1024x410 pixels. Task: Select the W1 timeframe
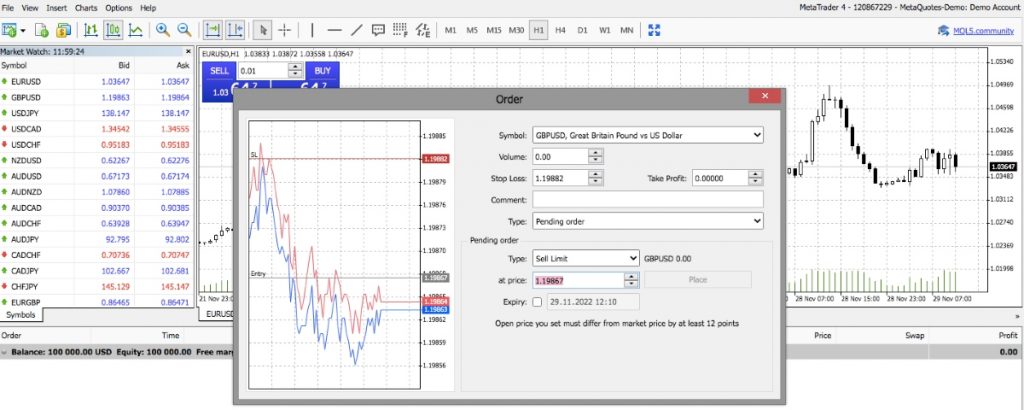605,30
